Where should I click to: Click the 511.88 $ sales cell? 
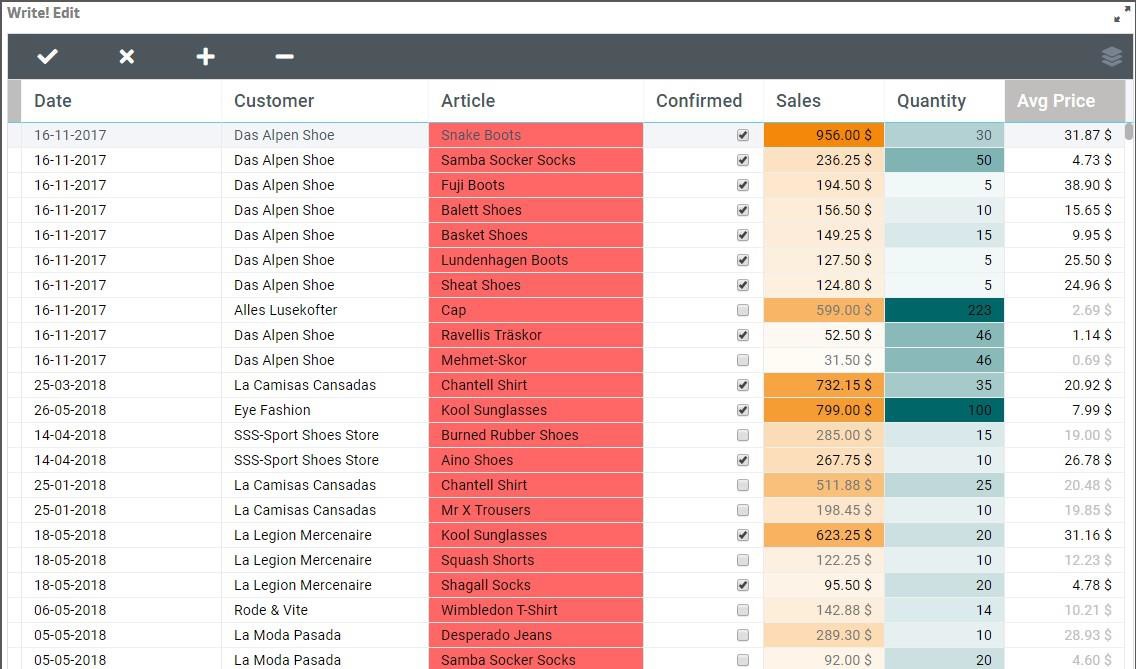[824, 485]
